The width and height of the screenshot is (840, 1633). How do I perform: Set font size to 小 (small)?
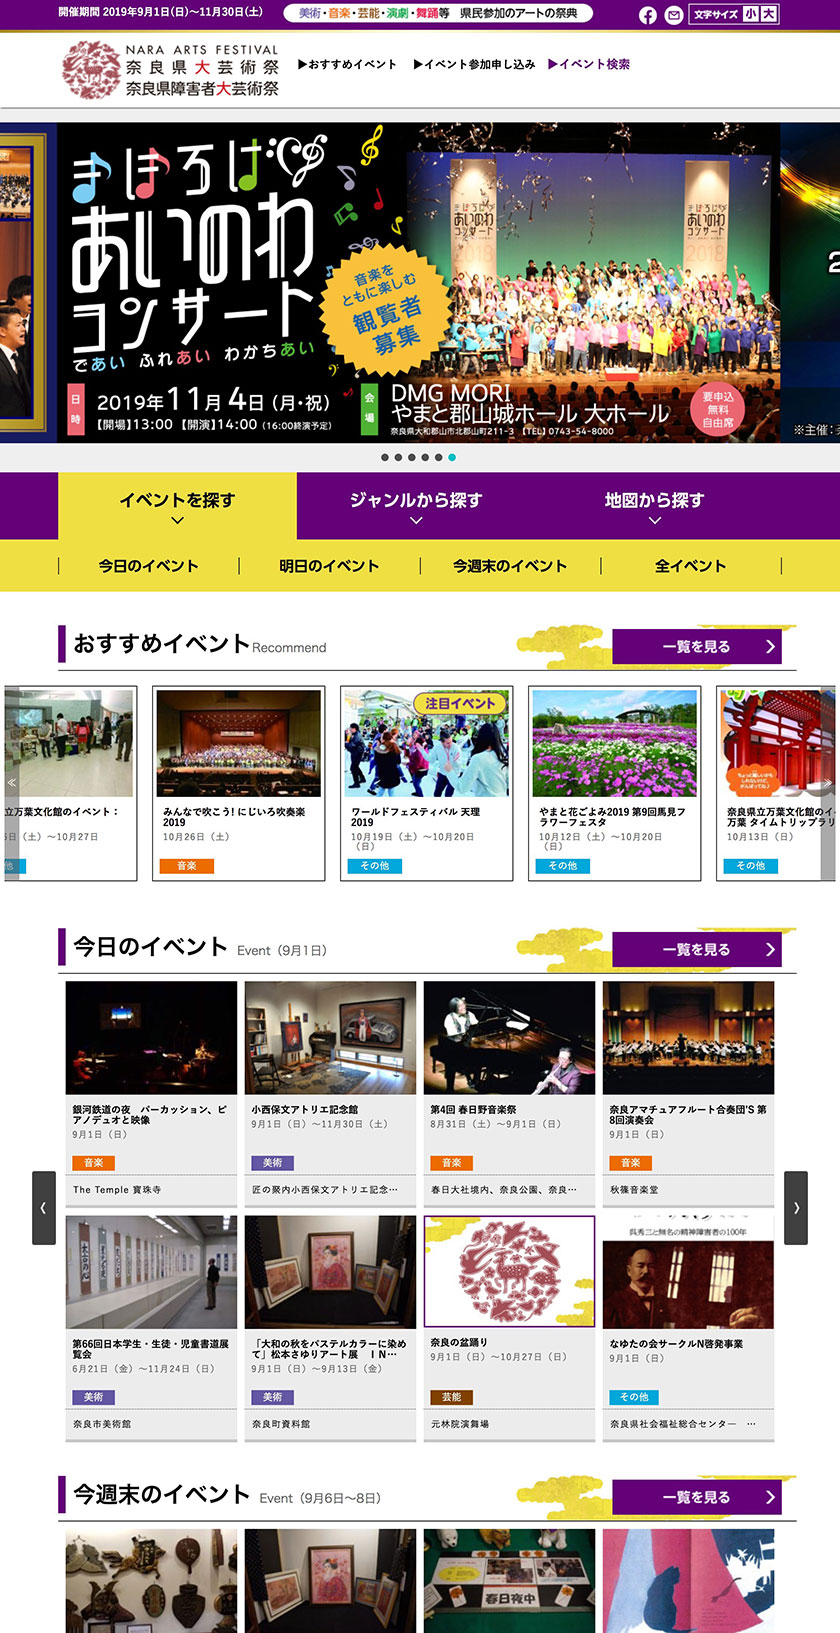tap(750, 15)
